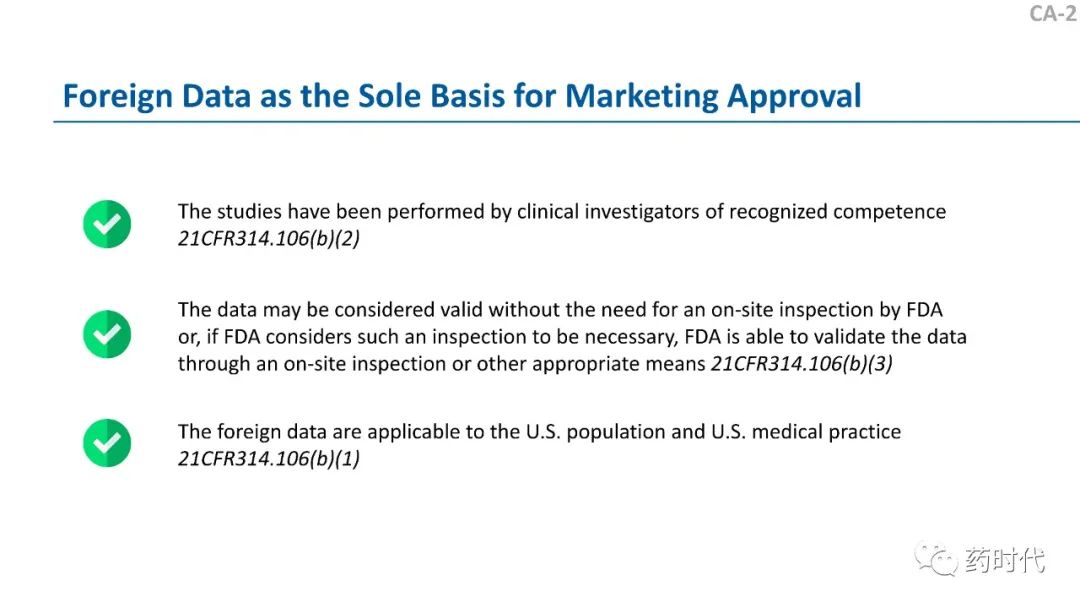Click the slide title Foreign Data heading
The image size is (1080, 608).
tap(461, 96)
